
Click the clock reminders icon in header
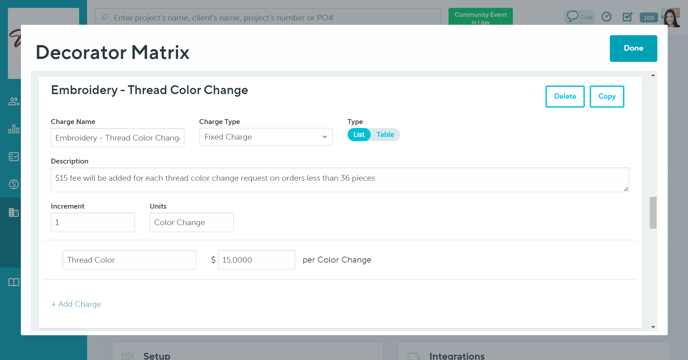point(606,17)
